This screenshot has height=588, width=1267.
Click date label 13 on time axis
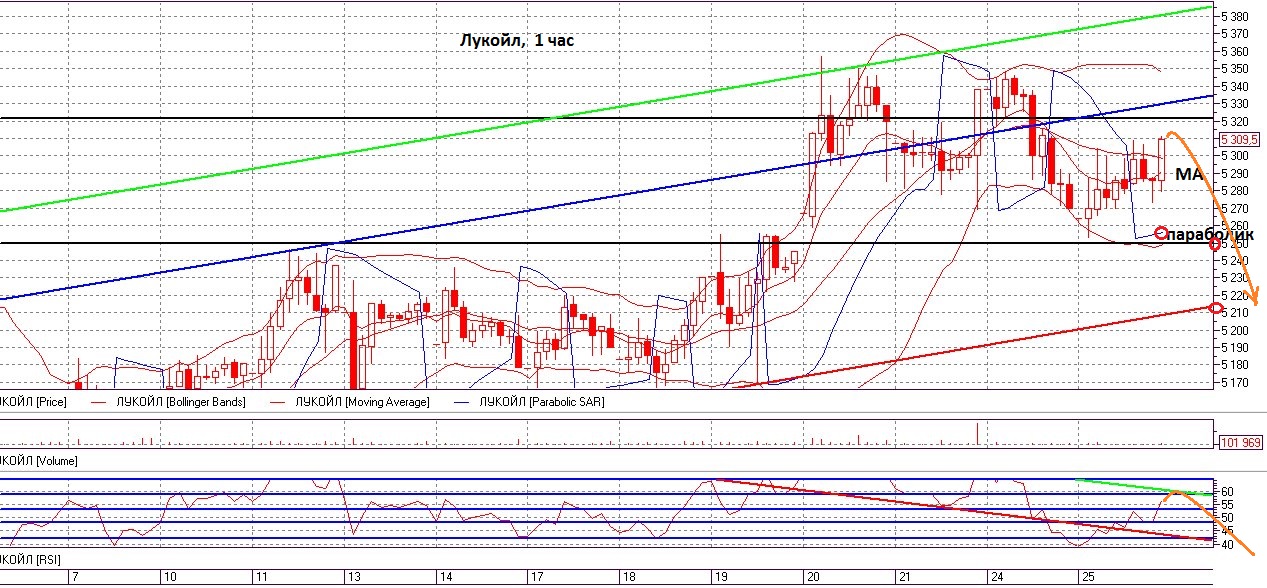point(353,578)
